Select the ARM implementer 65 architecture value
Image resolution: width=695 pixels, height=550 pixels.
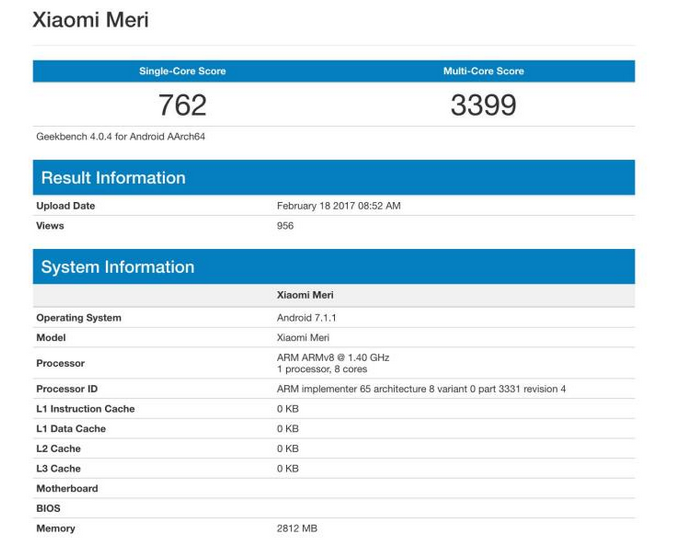tap(421, 389)
